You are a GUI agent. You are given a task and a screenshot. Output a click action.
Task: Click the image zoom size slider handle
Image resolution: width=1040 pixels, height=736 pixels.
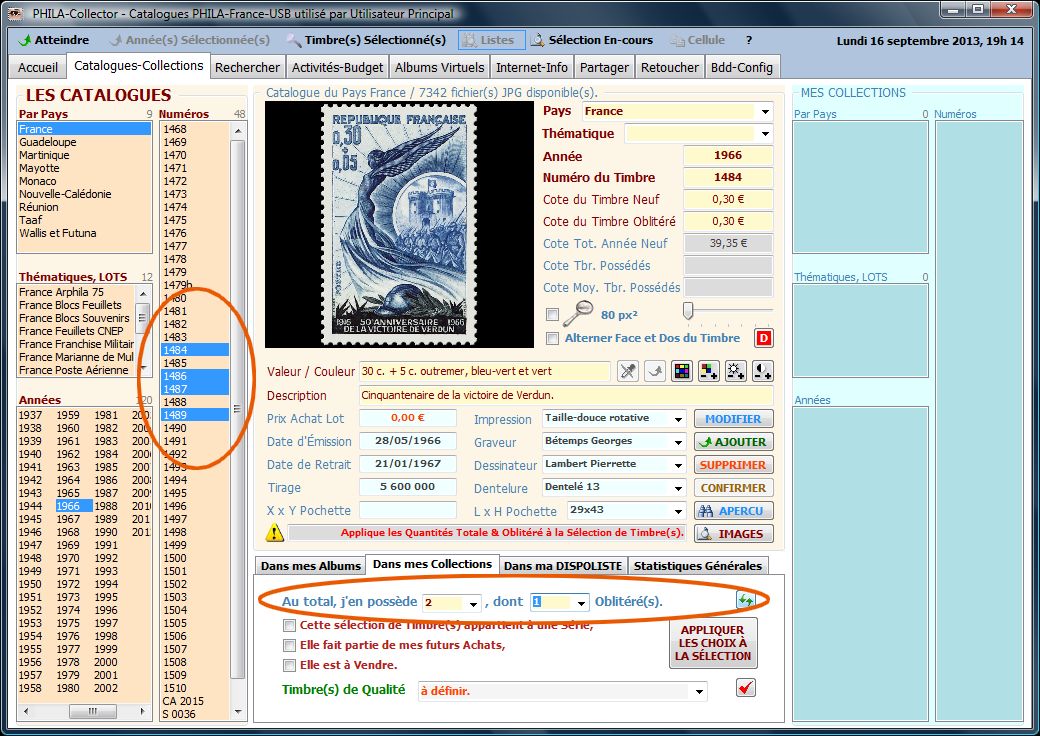click(688, 310)
